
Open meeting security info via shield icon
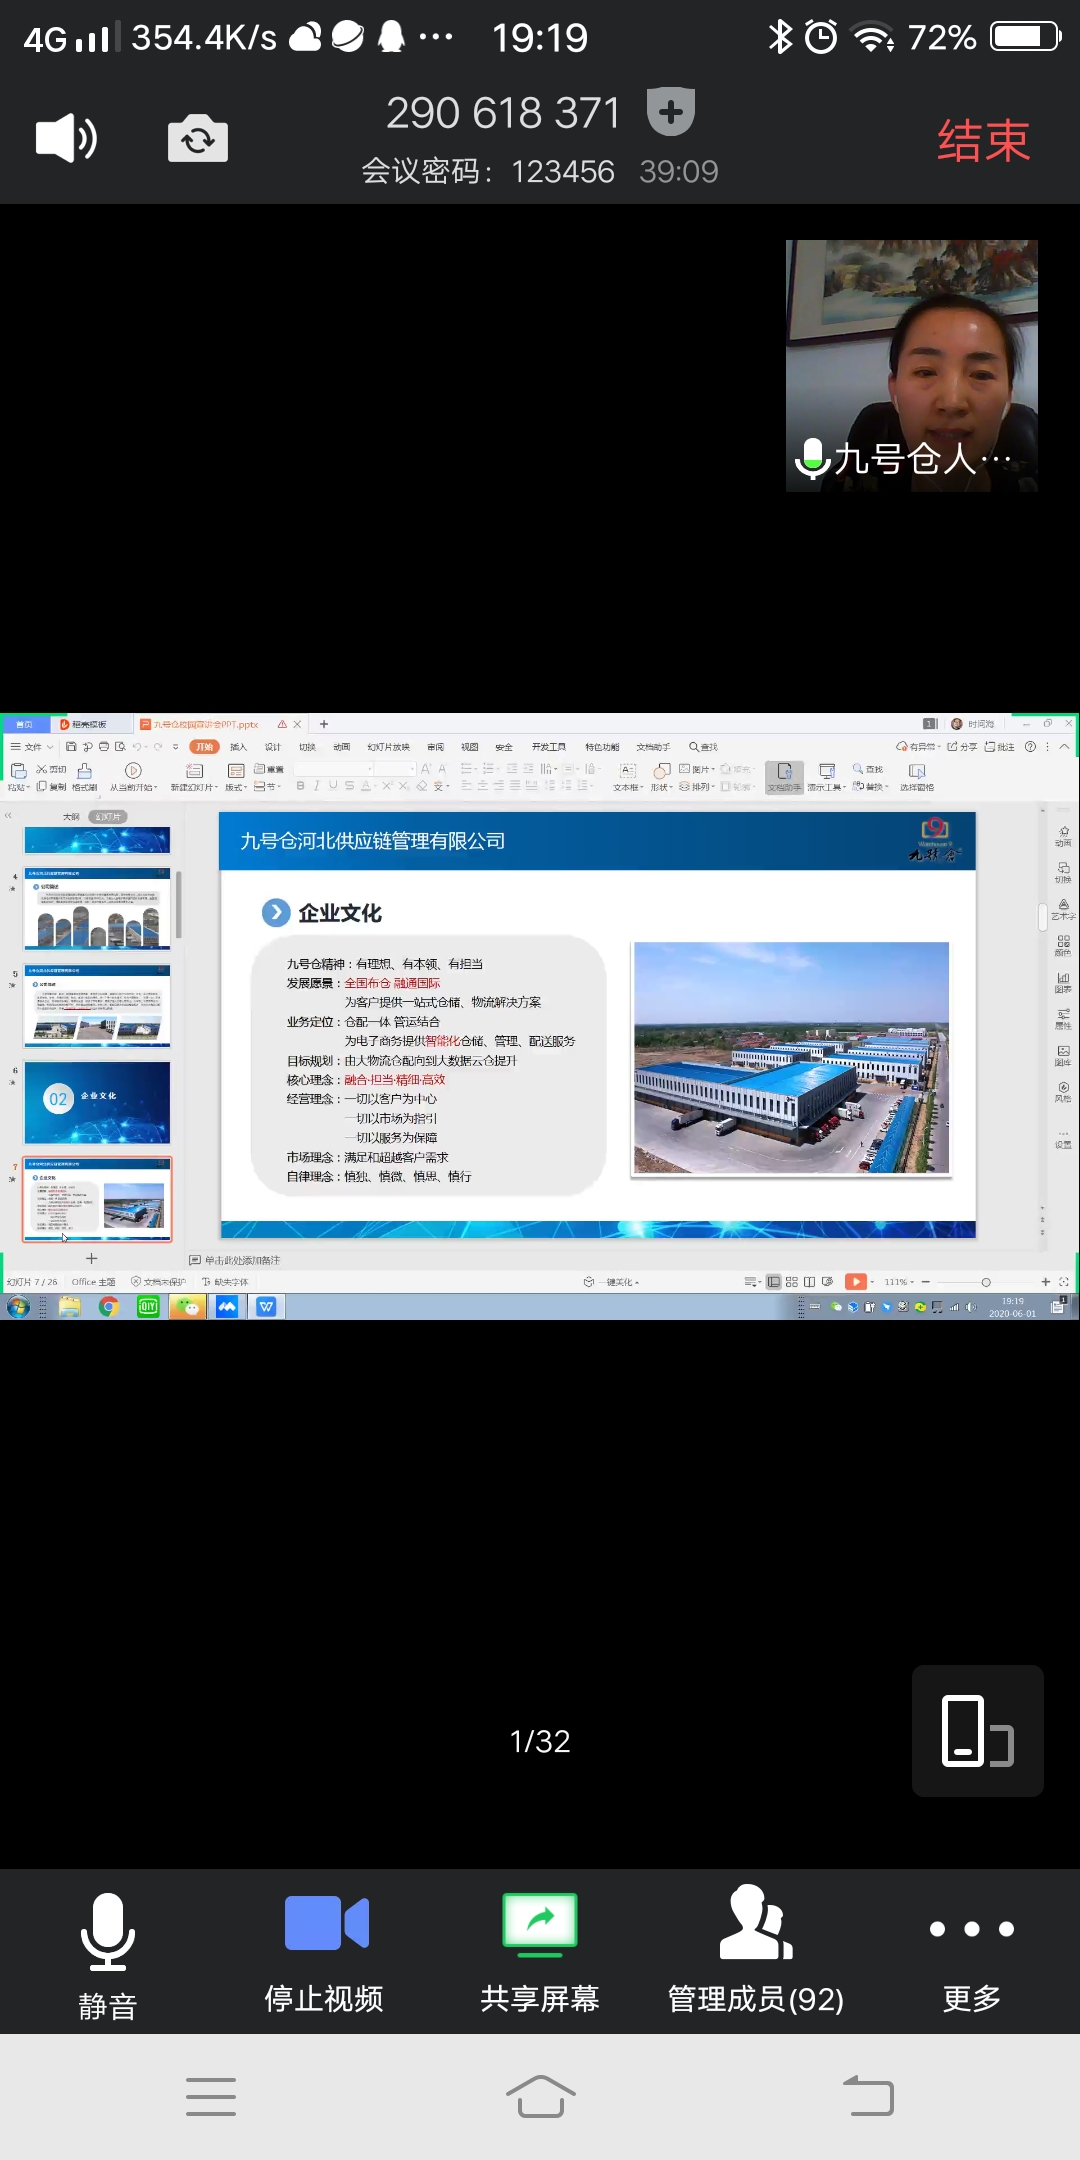pos(671,112)
